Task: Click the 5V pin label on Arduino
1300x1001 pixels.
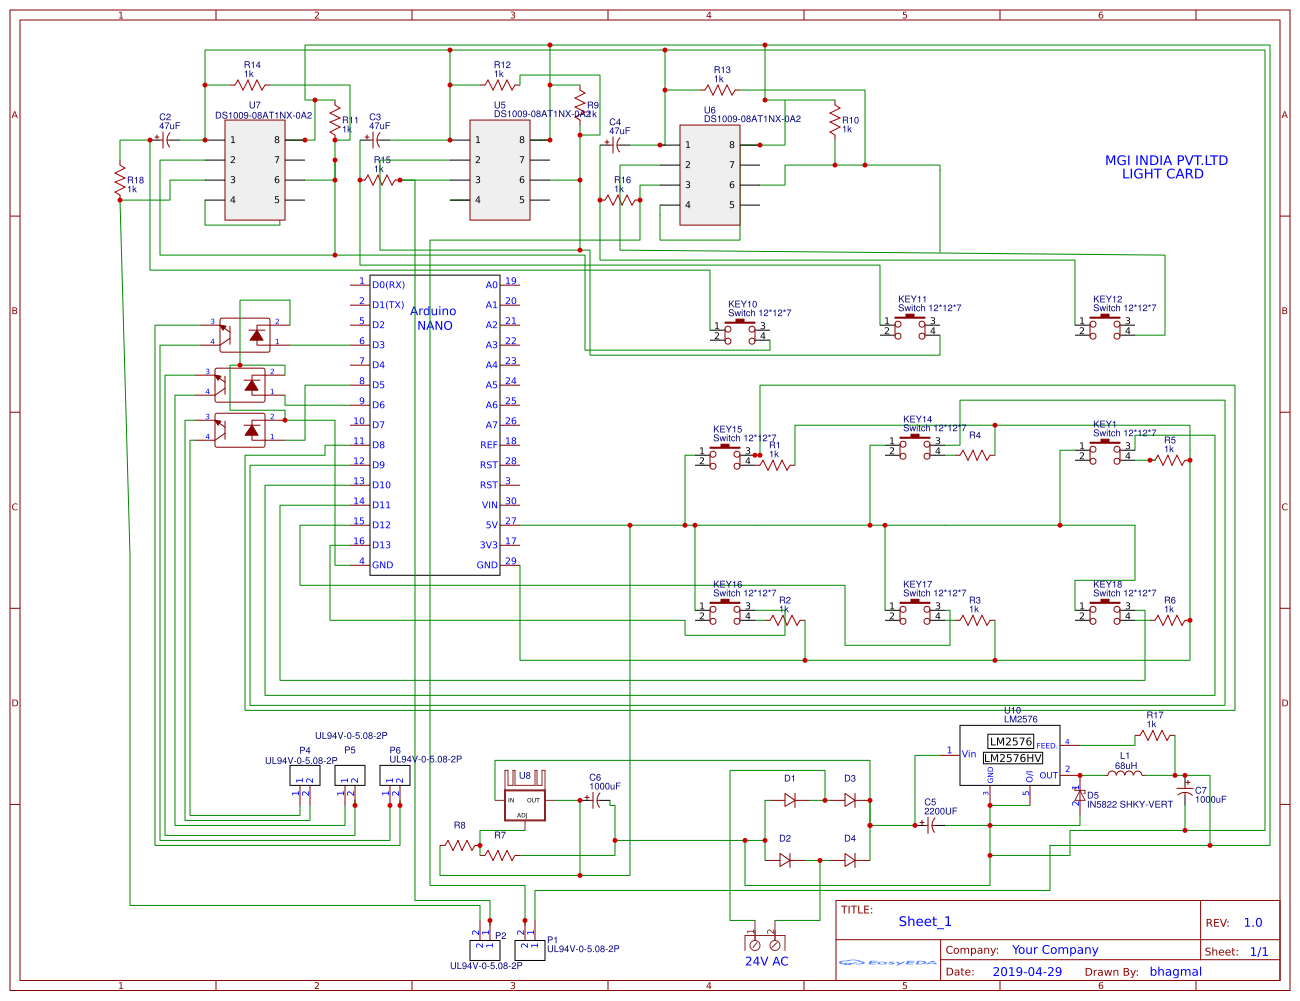Action: 492,525
